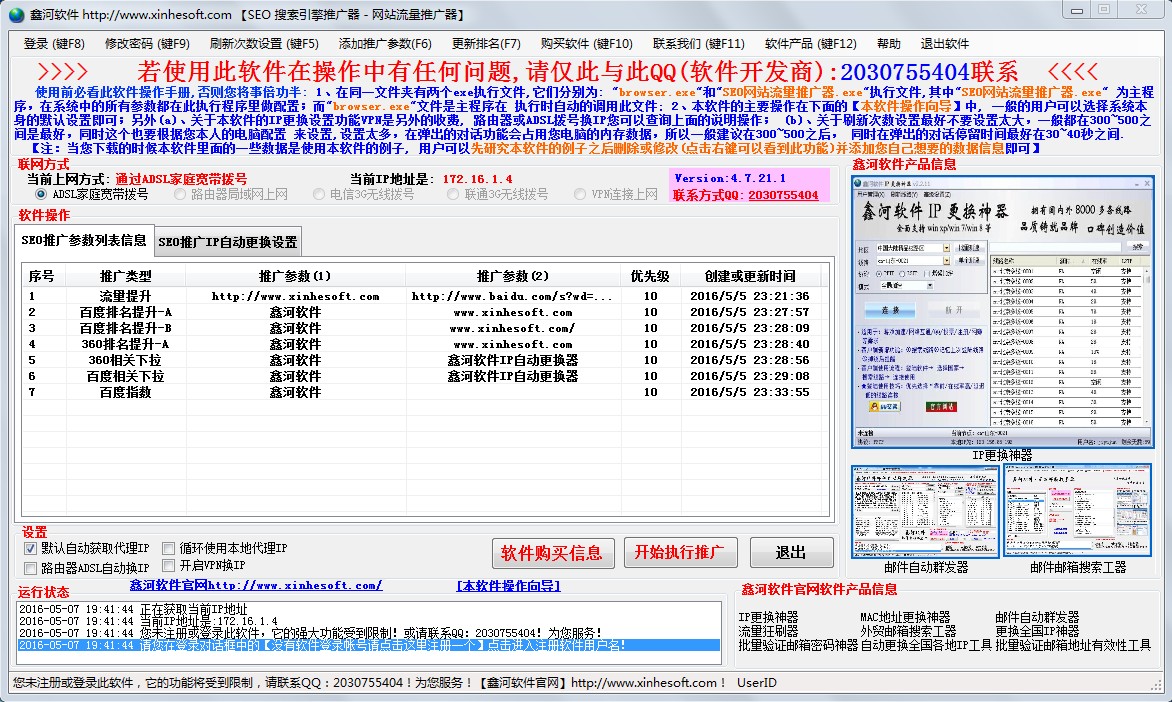The width and height of the screenshot is (1172, 702).
Task: Enable 路由器ADSL自动换IP checkbox
Action: click(30, 568)
